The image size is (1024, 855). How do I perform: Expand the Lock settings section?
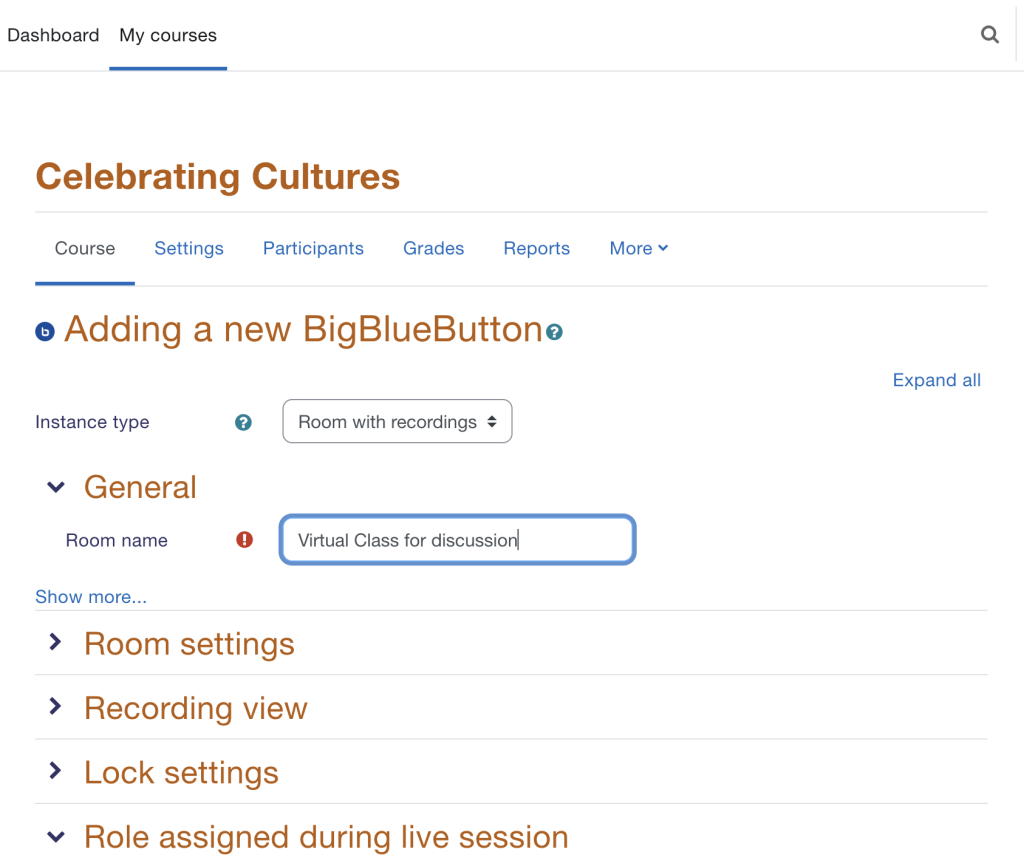(56, 771)
